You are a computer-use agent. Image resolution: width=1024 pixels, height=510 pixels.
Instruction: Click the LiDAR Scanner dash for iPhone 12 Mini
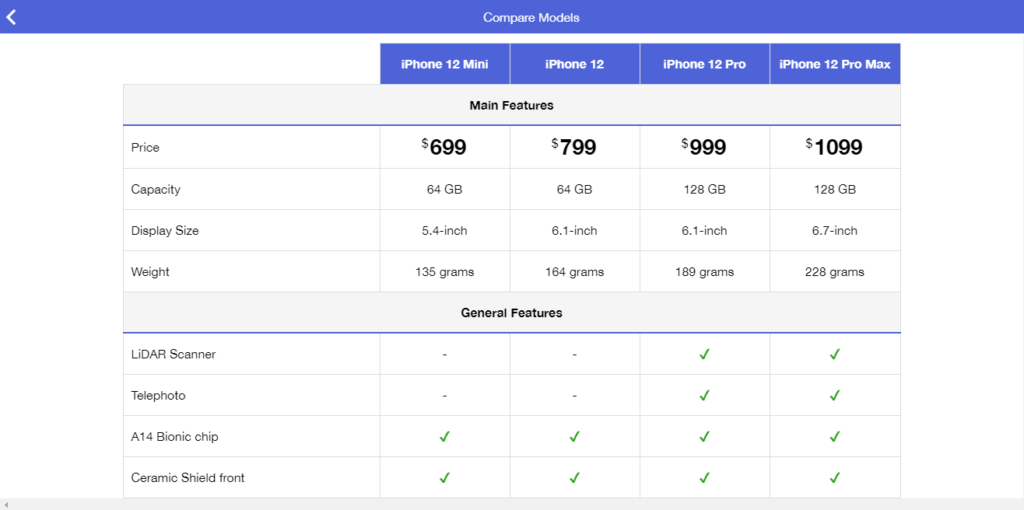(x=445, y=354)
